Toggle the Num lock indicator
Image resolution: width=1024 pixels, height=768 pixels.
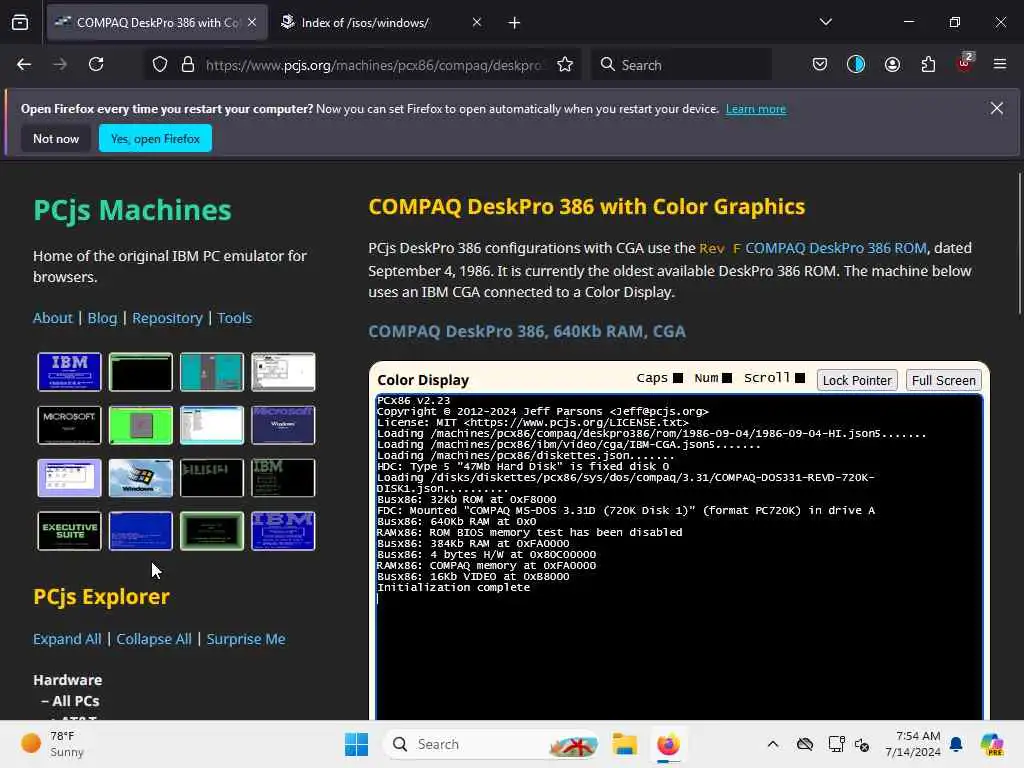click(727, 378)
